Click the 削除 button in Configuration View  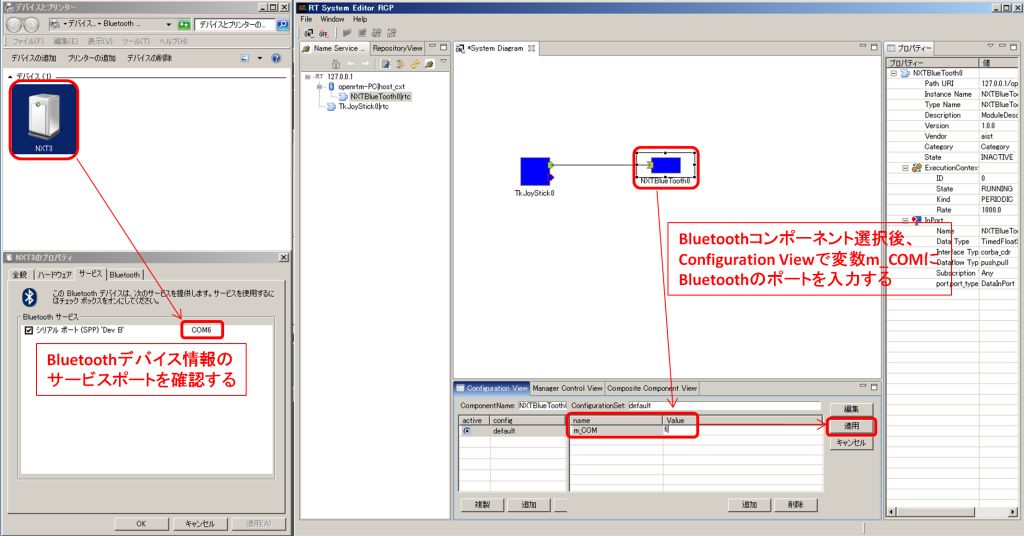(795, 505)
